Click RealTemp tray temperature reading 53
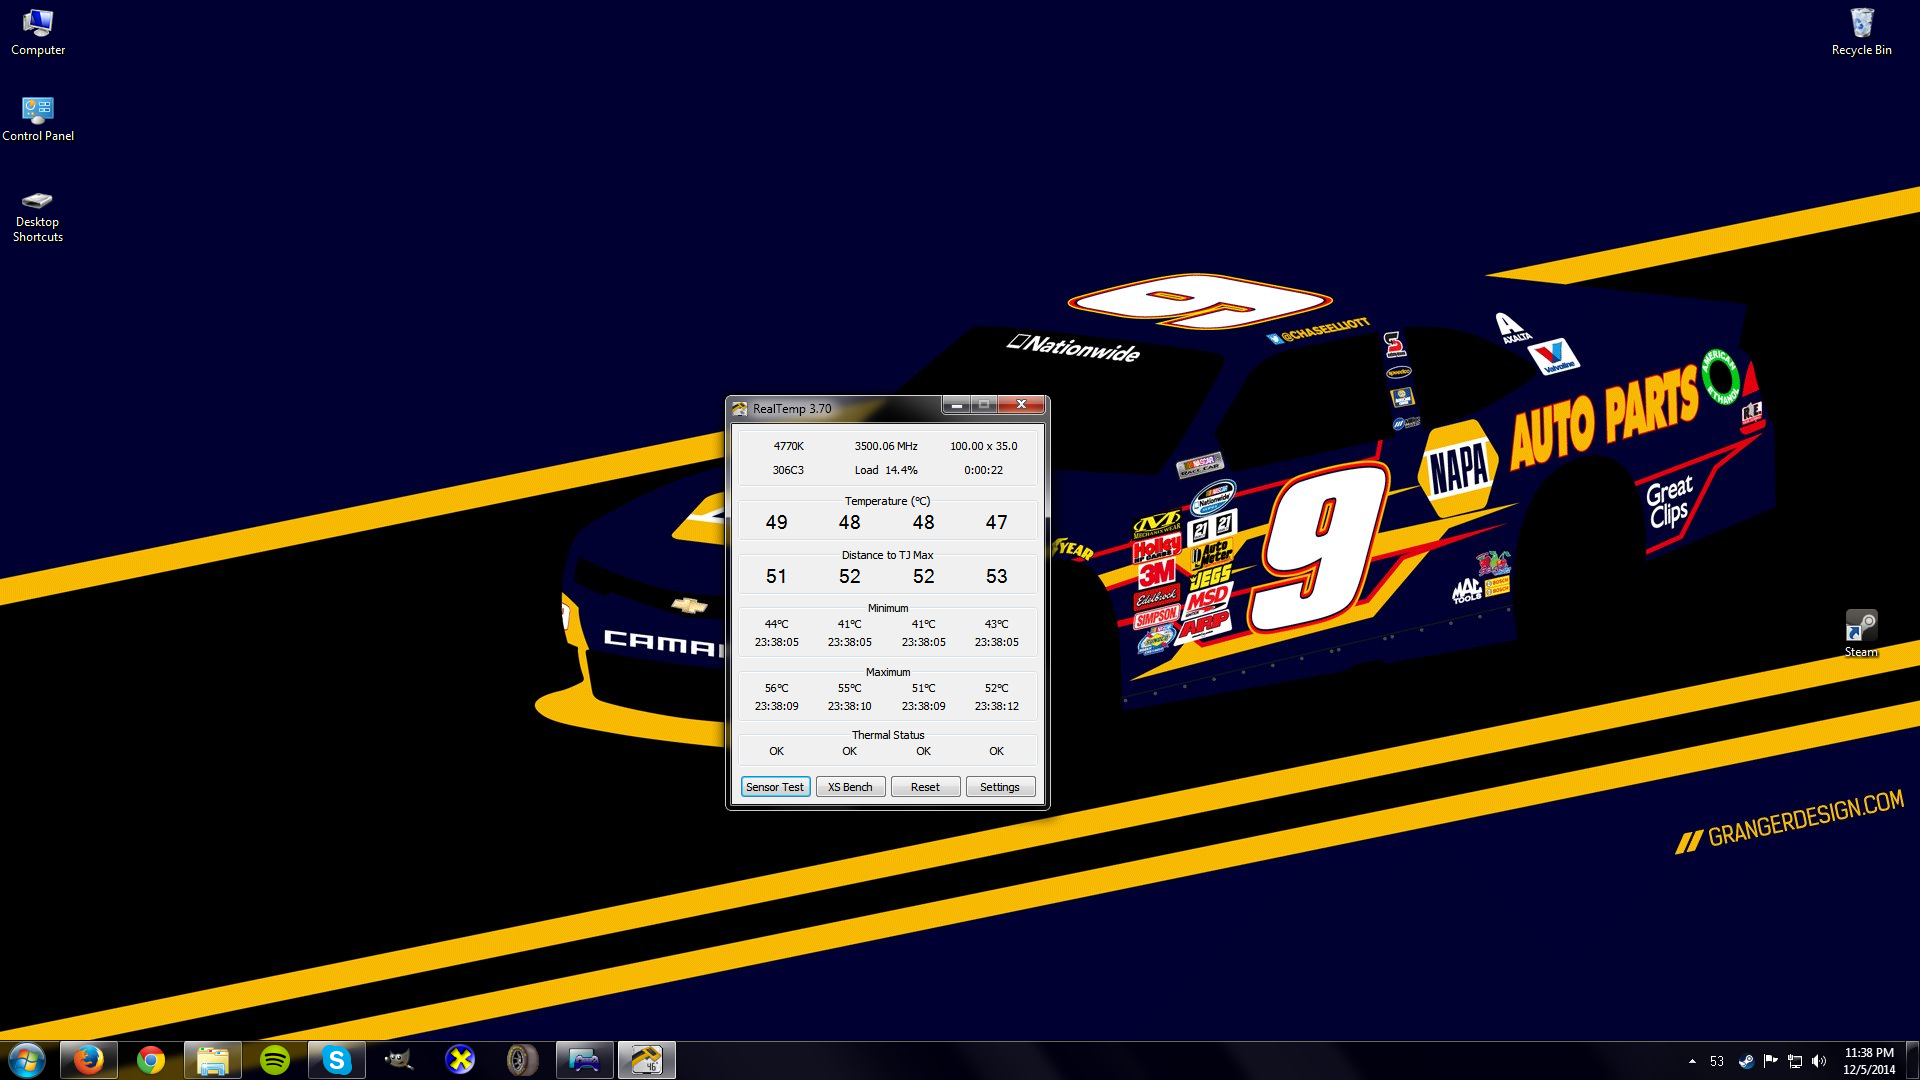The width and height of the screenshot is (1920, 1080). pos(1717,1061)
